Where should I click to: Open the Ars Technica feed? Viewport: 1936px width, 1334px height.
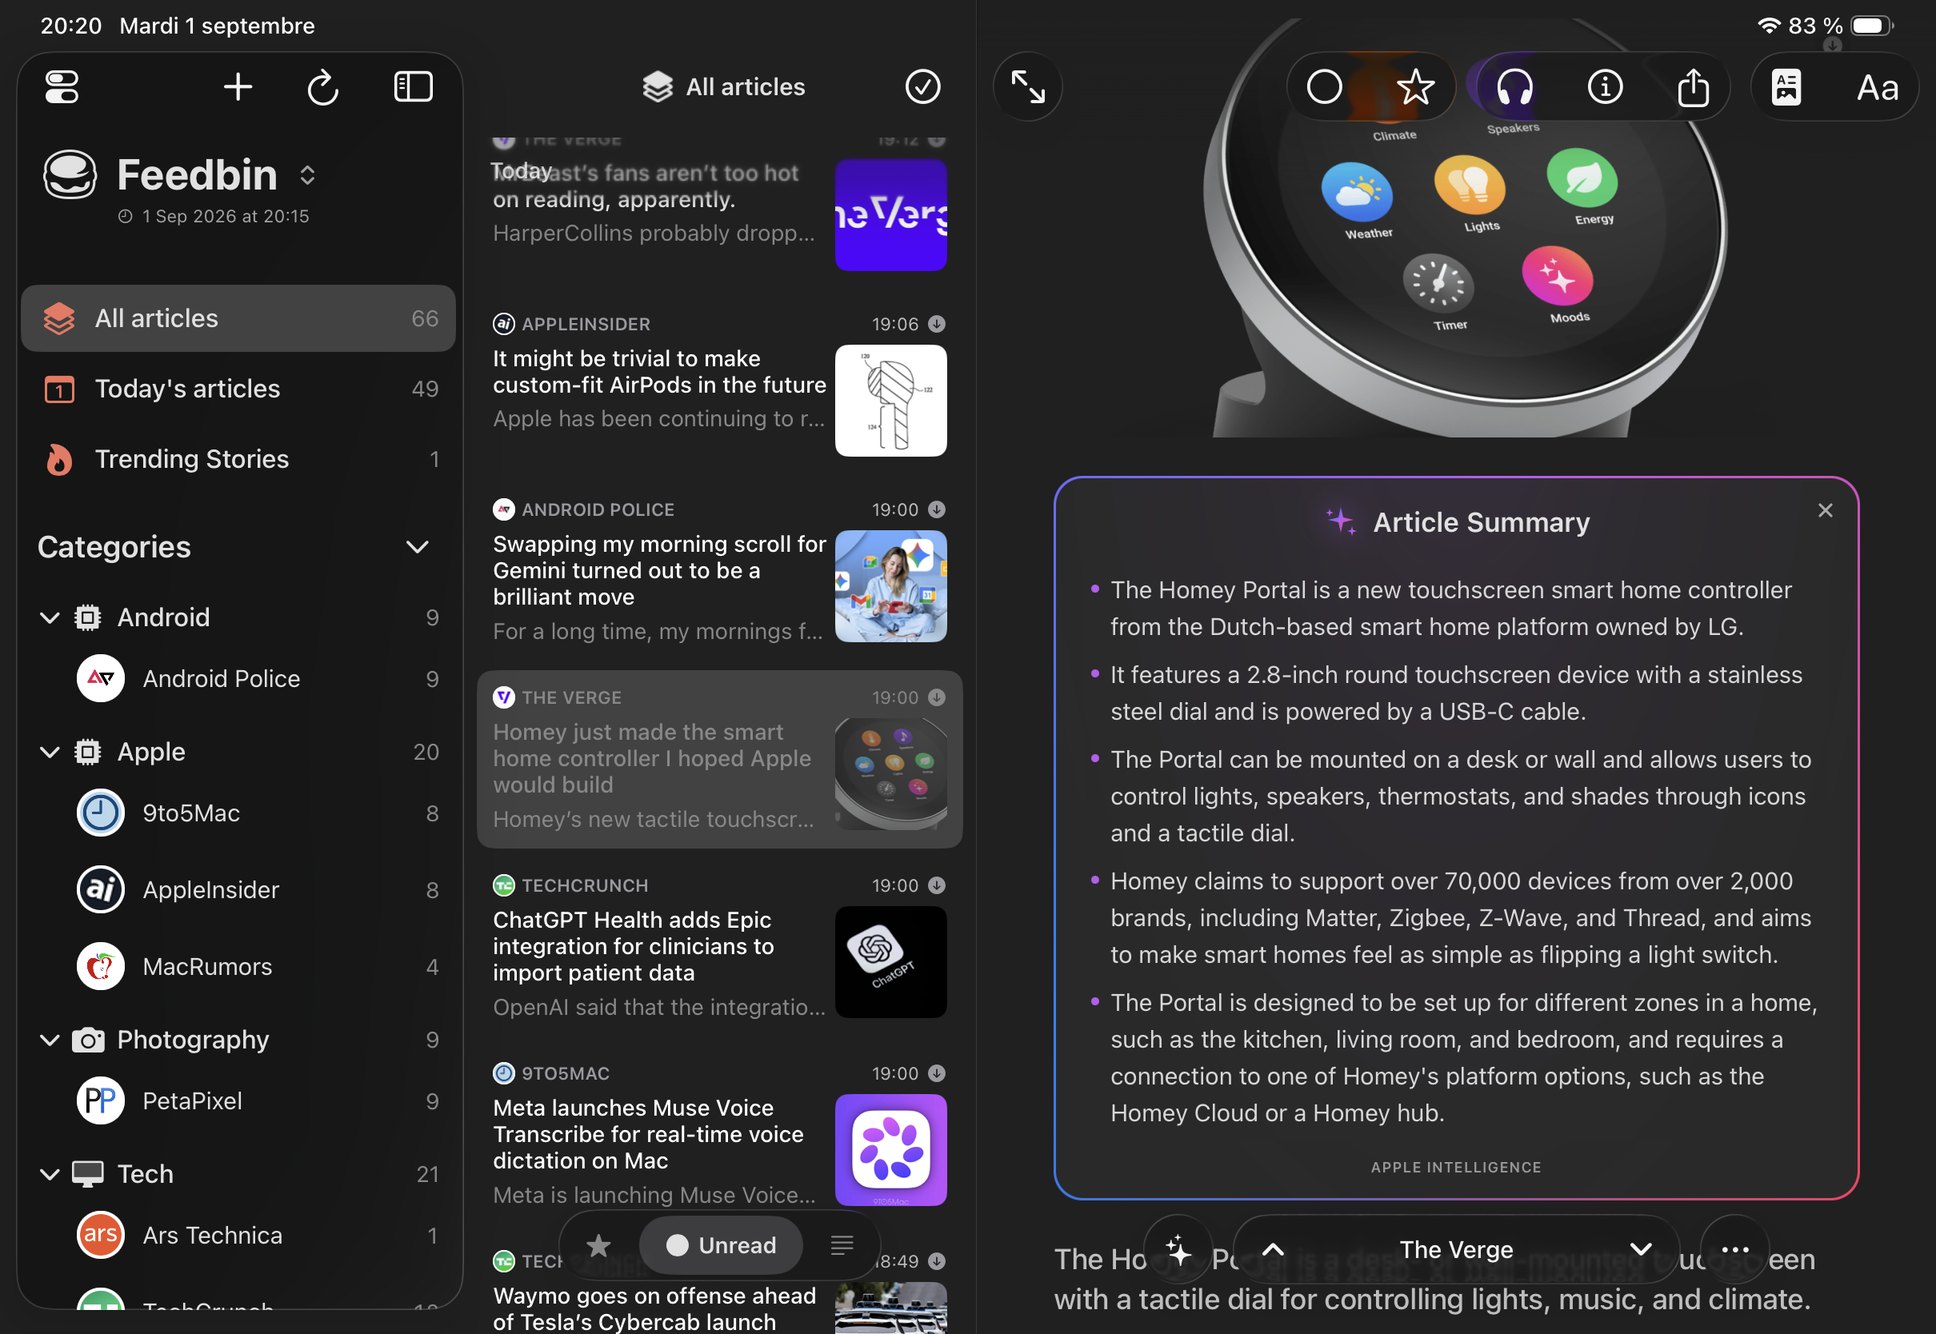[238, 1236]
